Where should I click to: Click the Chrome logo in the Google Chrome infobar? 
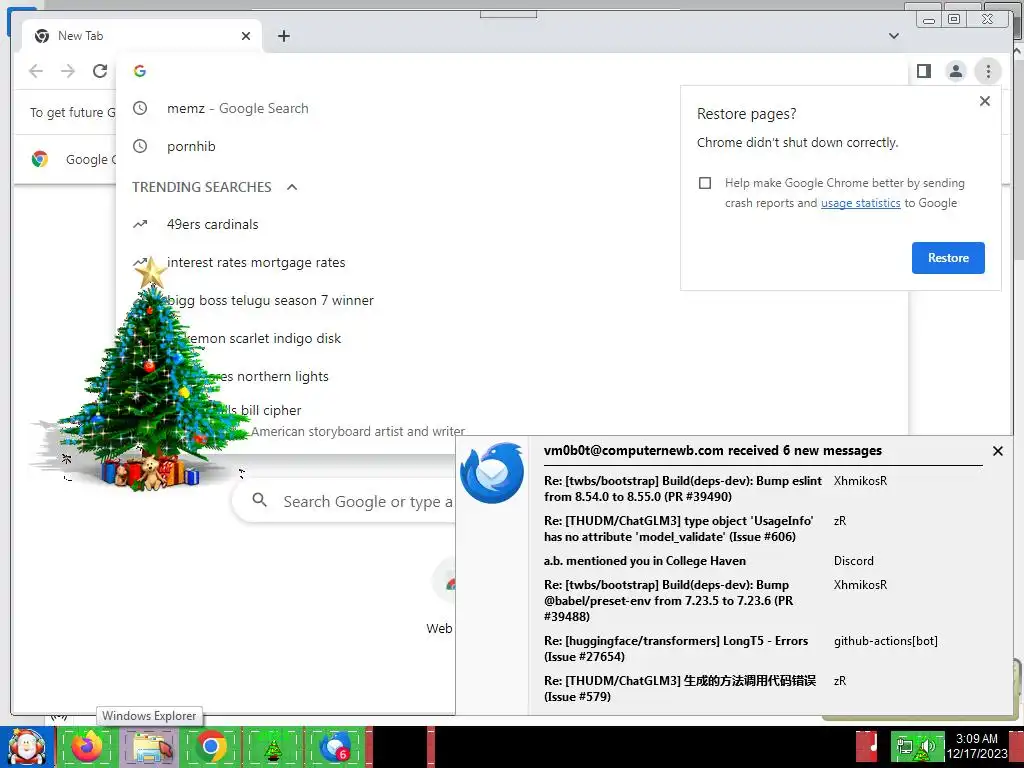(x=40, y=159)
